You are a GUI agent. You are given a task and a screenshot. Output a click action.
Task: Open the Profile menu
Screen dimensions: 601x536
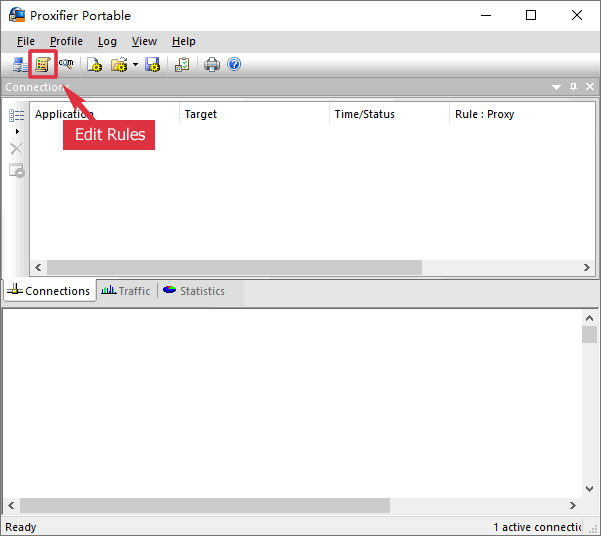(66, 41)
